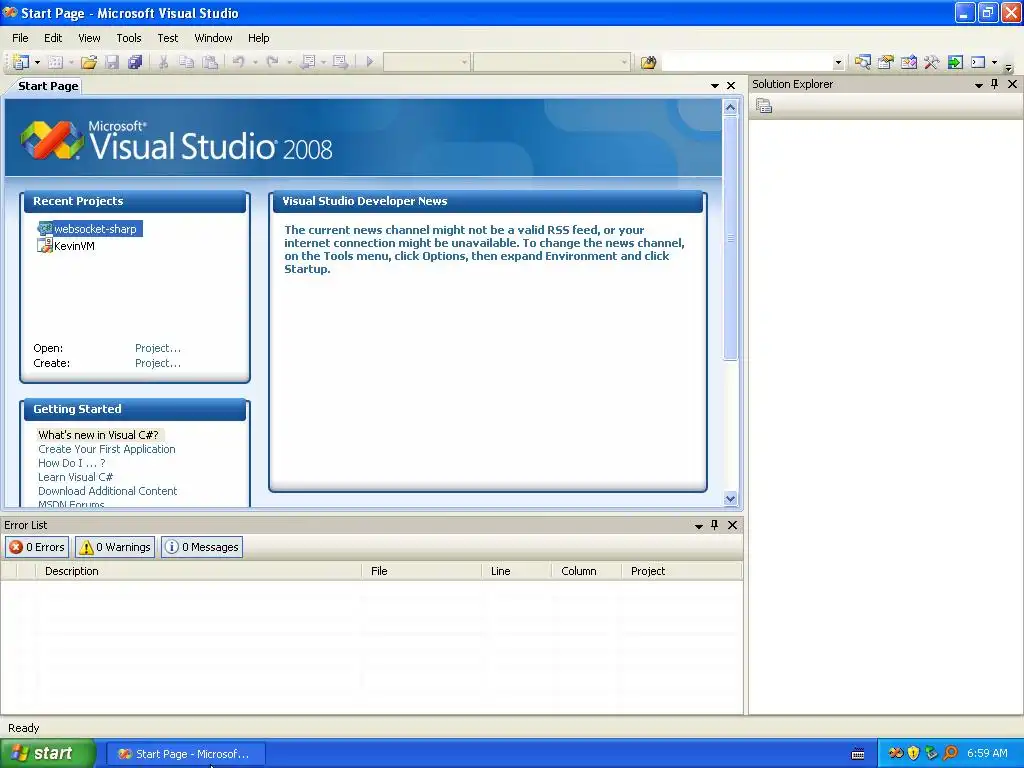Click the Properties icon in Solution Explorer
This screenshot has width=1024, height=768.
click(764, 106)
